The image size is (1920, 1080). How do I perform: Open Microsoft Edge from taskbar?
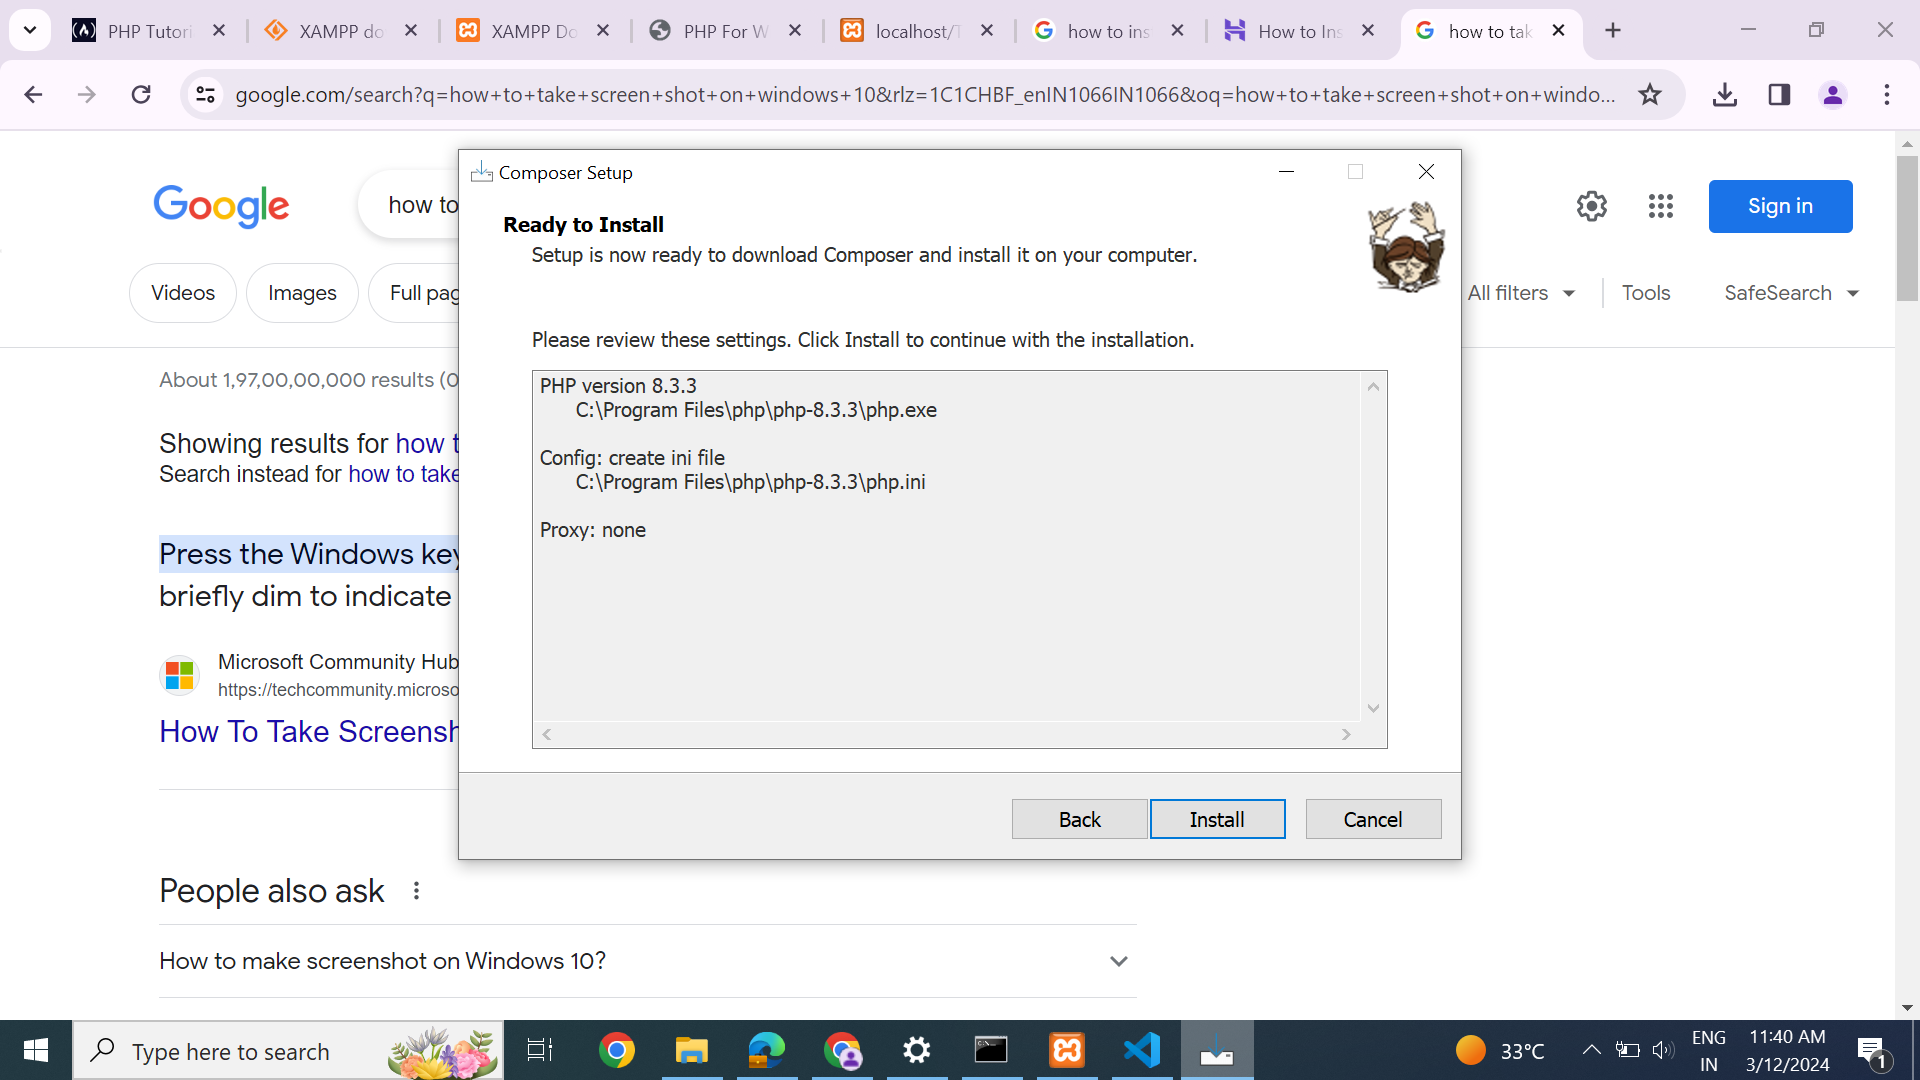pos(767,1050)
